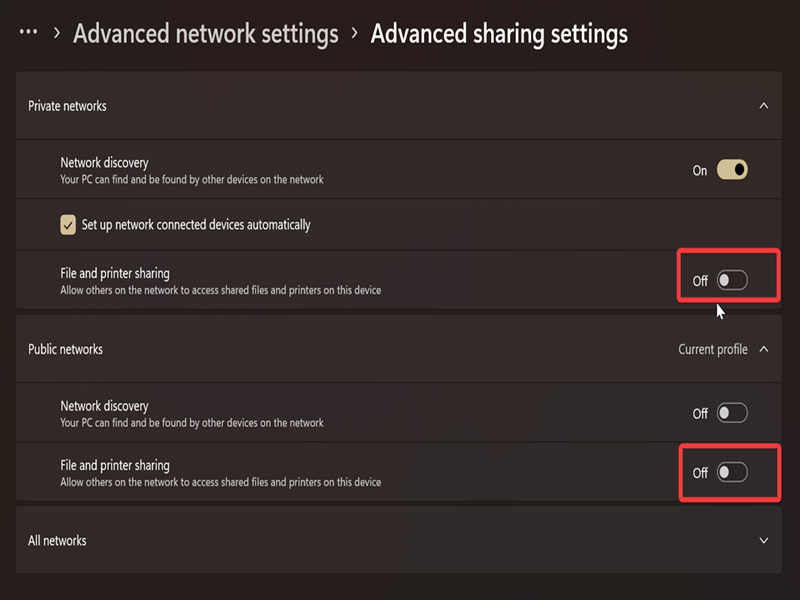
Task: Enable Network discovery for public networks
Action: [x=732, y=413]
